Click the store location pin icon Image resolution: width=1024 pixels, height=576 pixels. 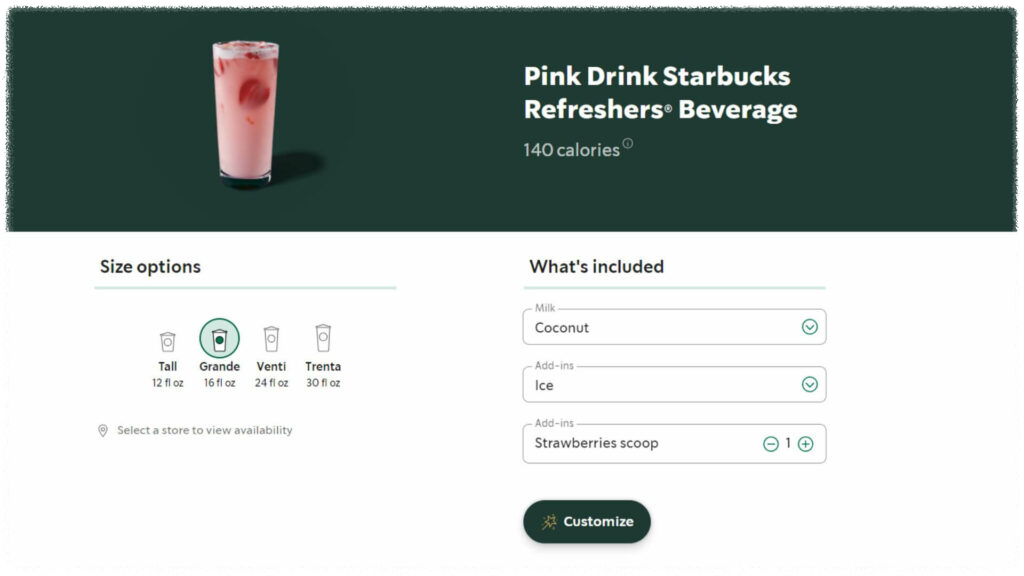(x=103, y=430)
